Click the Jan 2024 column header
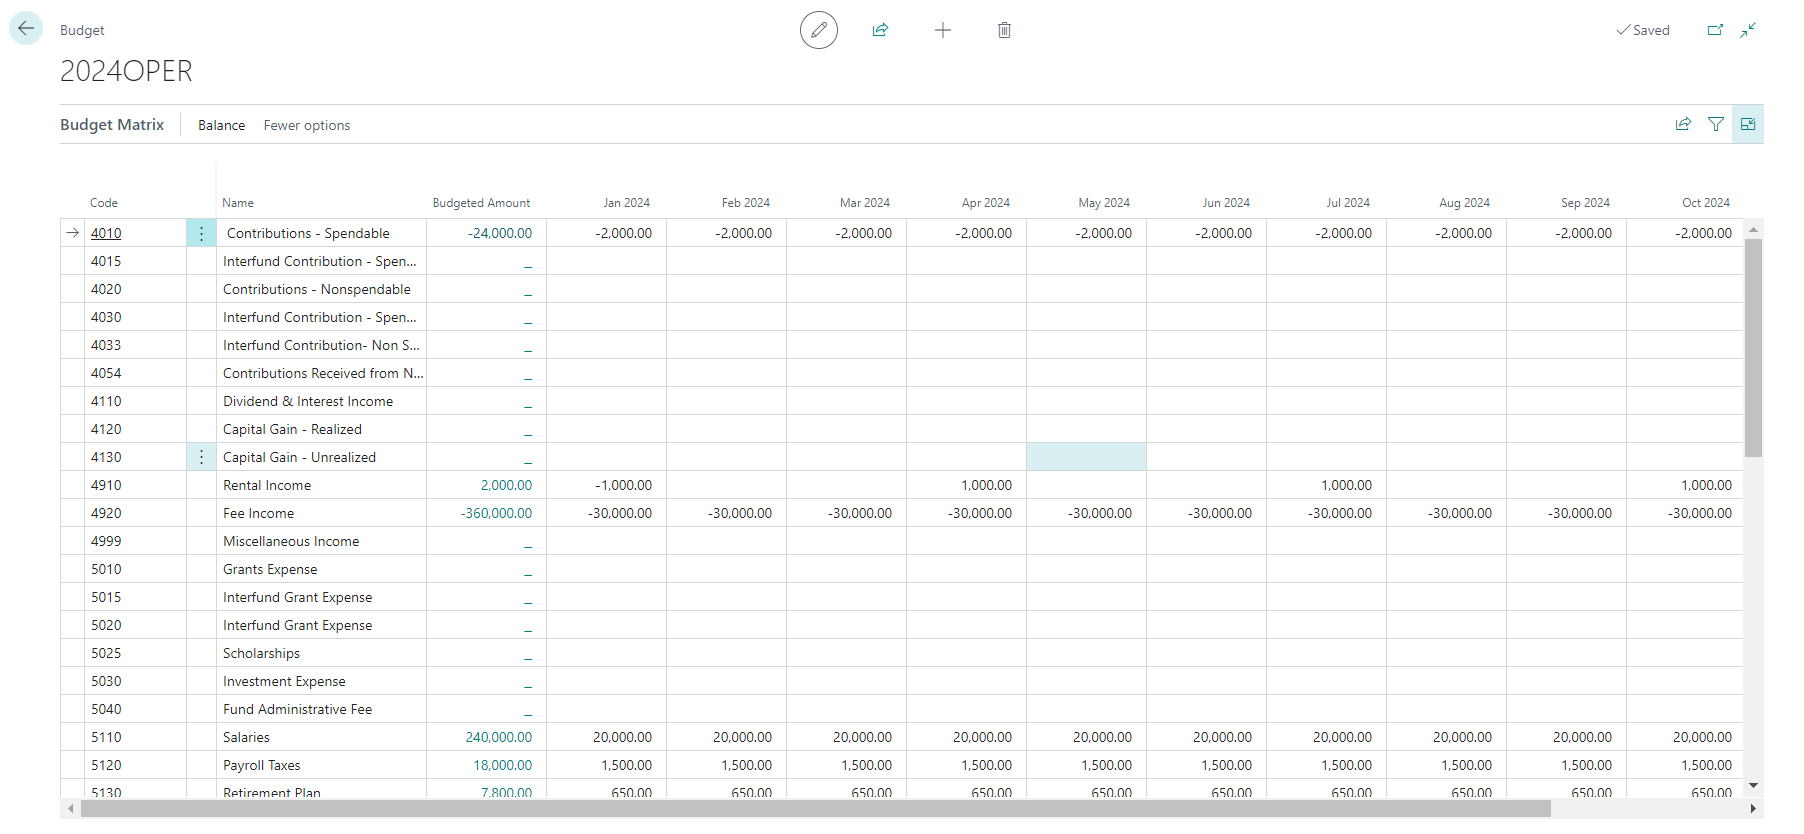The image size is (1804, 834). [x=627, y=203]
